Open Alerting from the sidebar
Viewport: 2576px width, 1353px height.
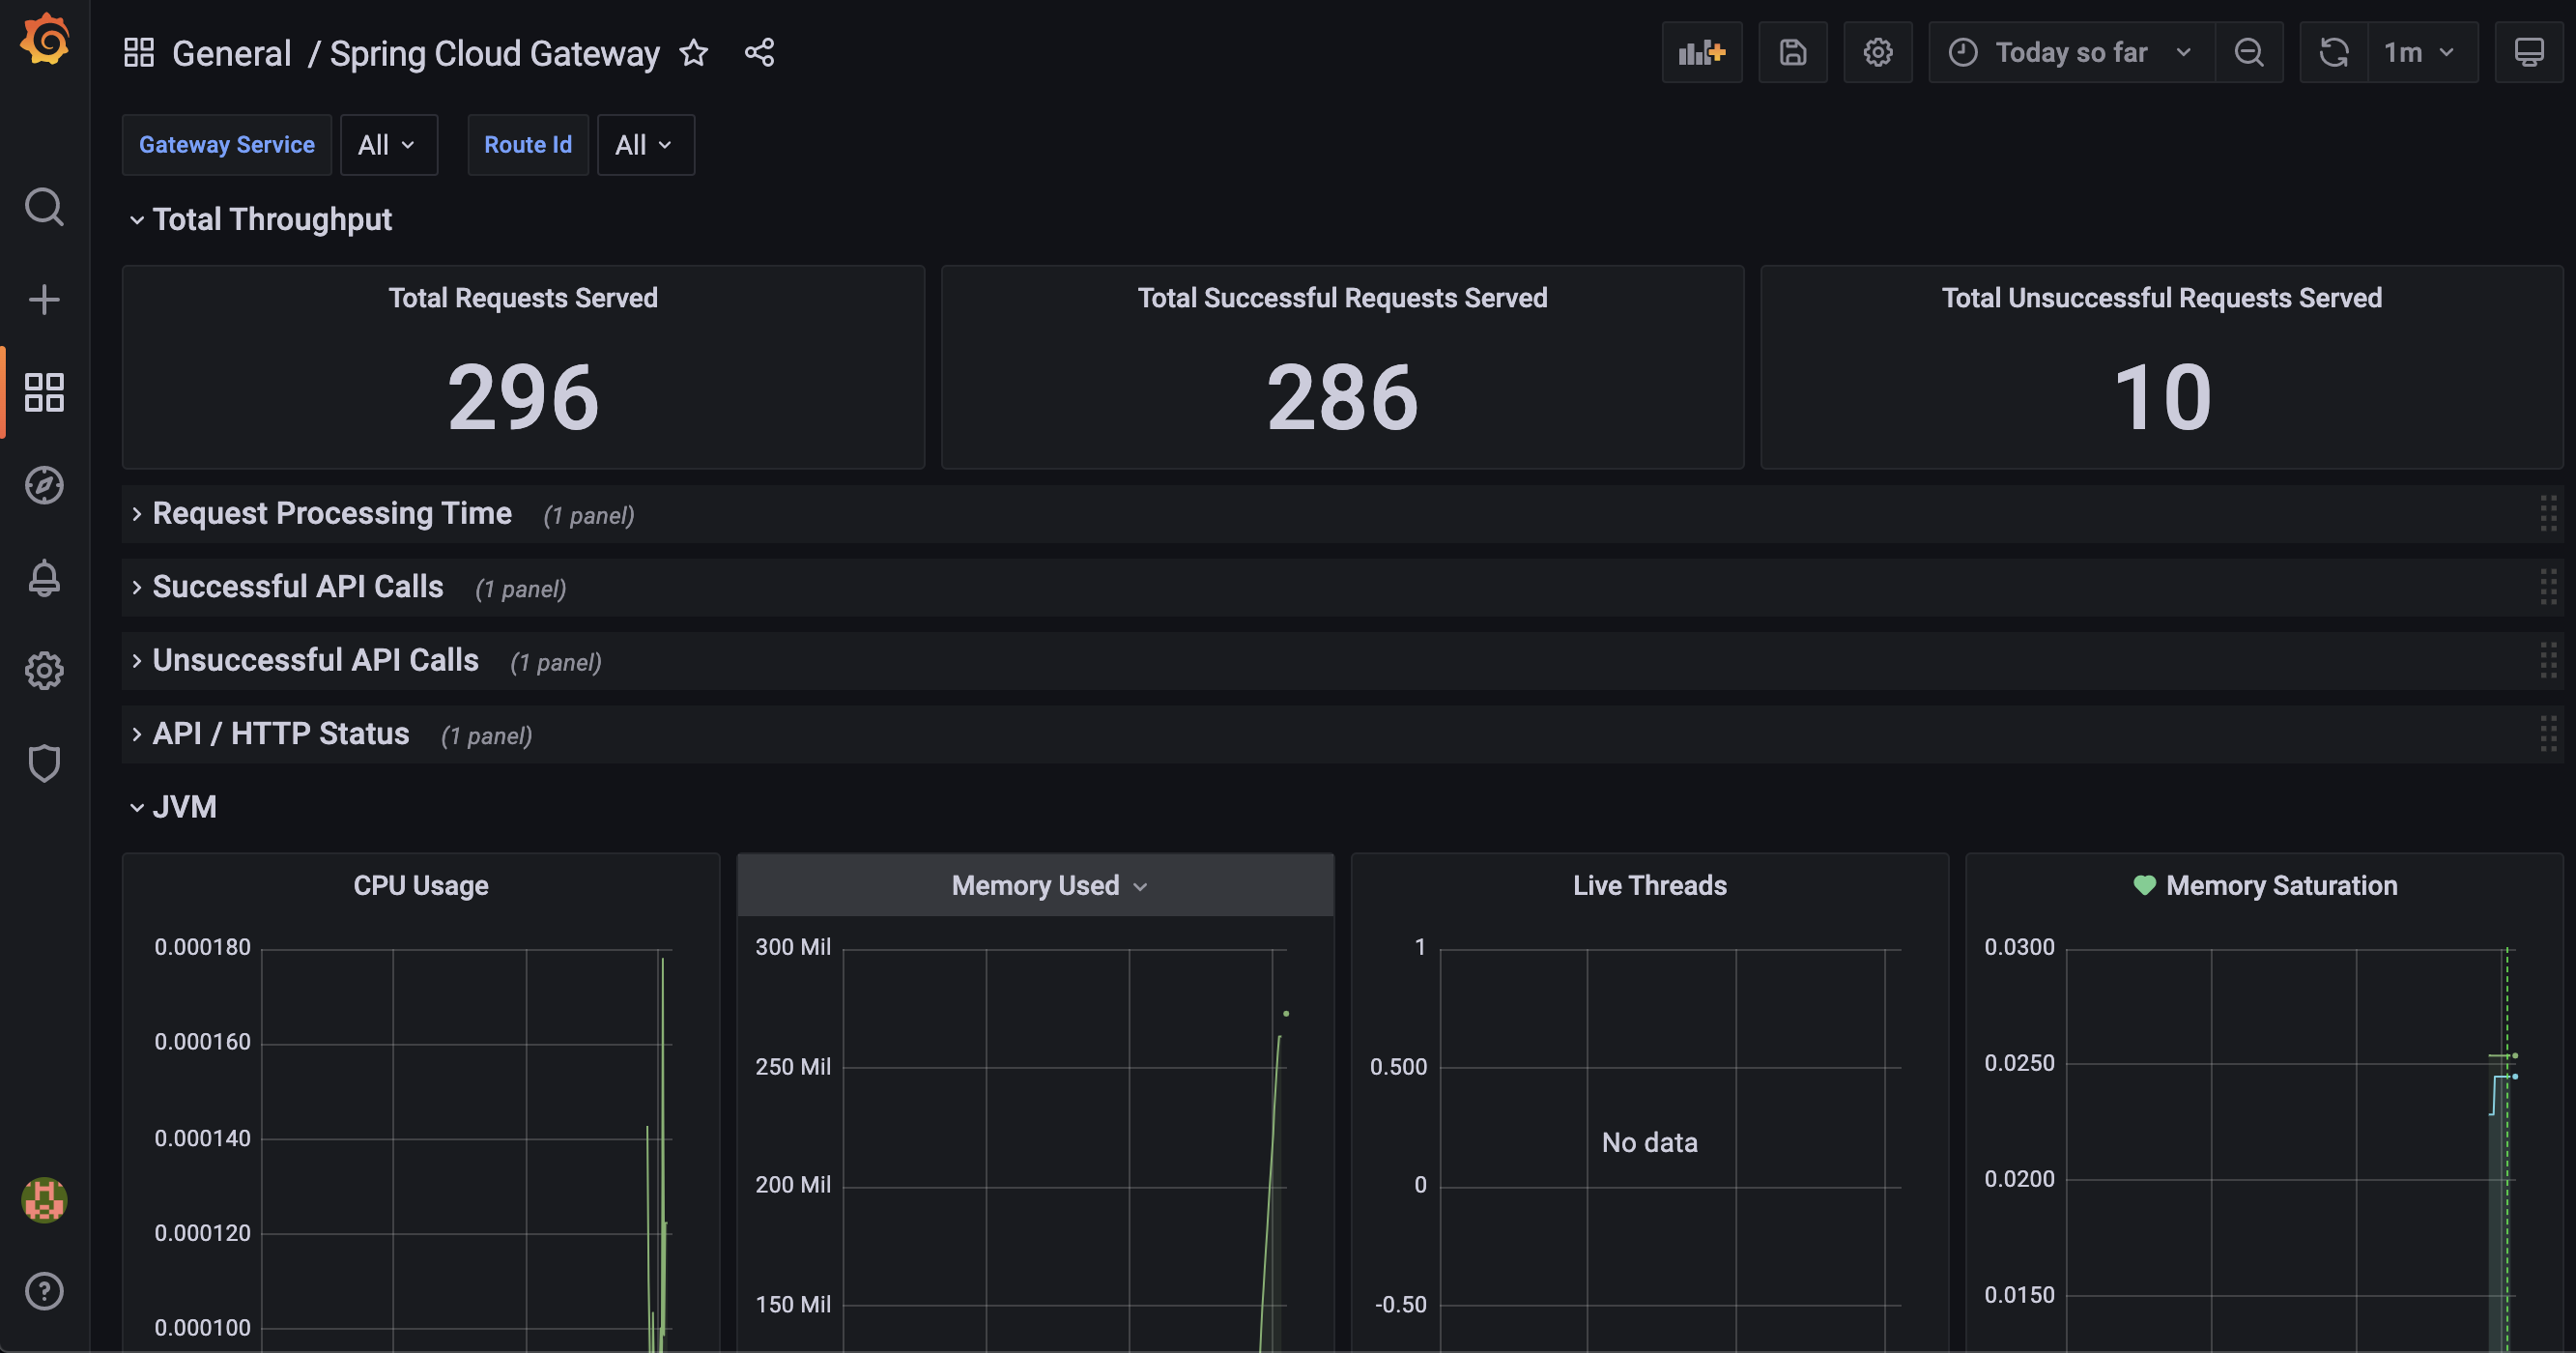tap(44, 578)
